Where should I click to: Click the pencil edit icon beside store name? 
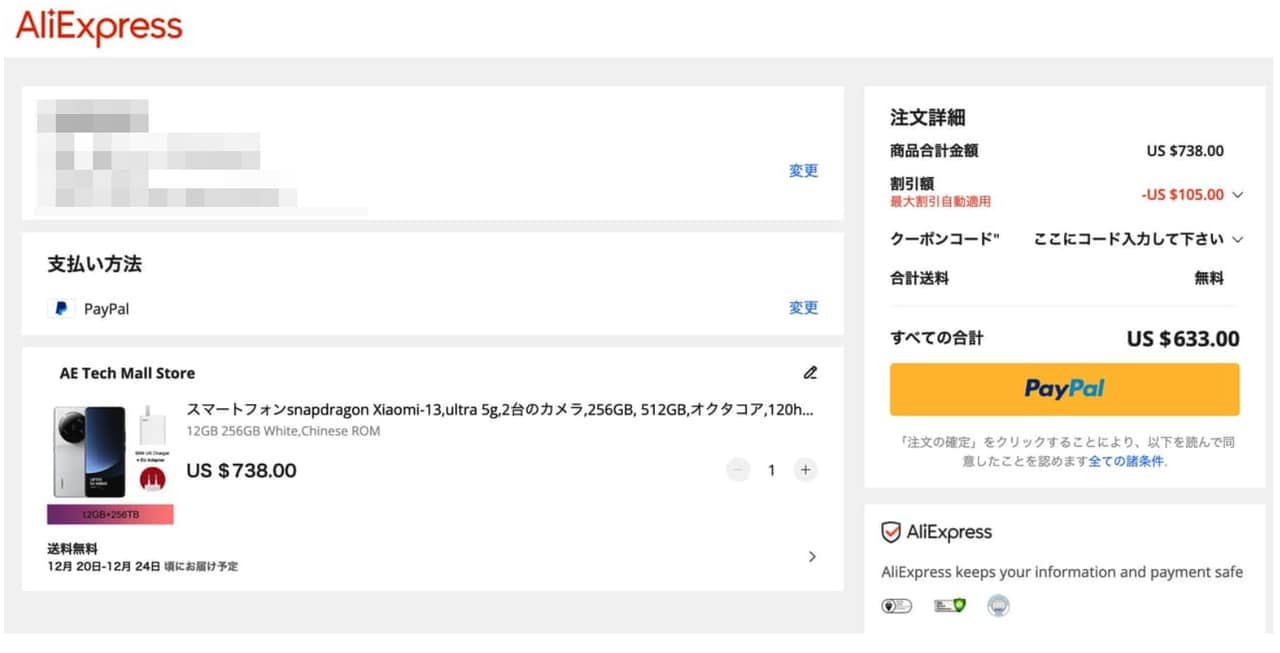(x=810, y=373)
